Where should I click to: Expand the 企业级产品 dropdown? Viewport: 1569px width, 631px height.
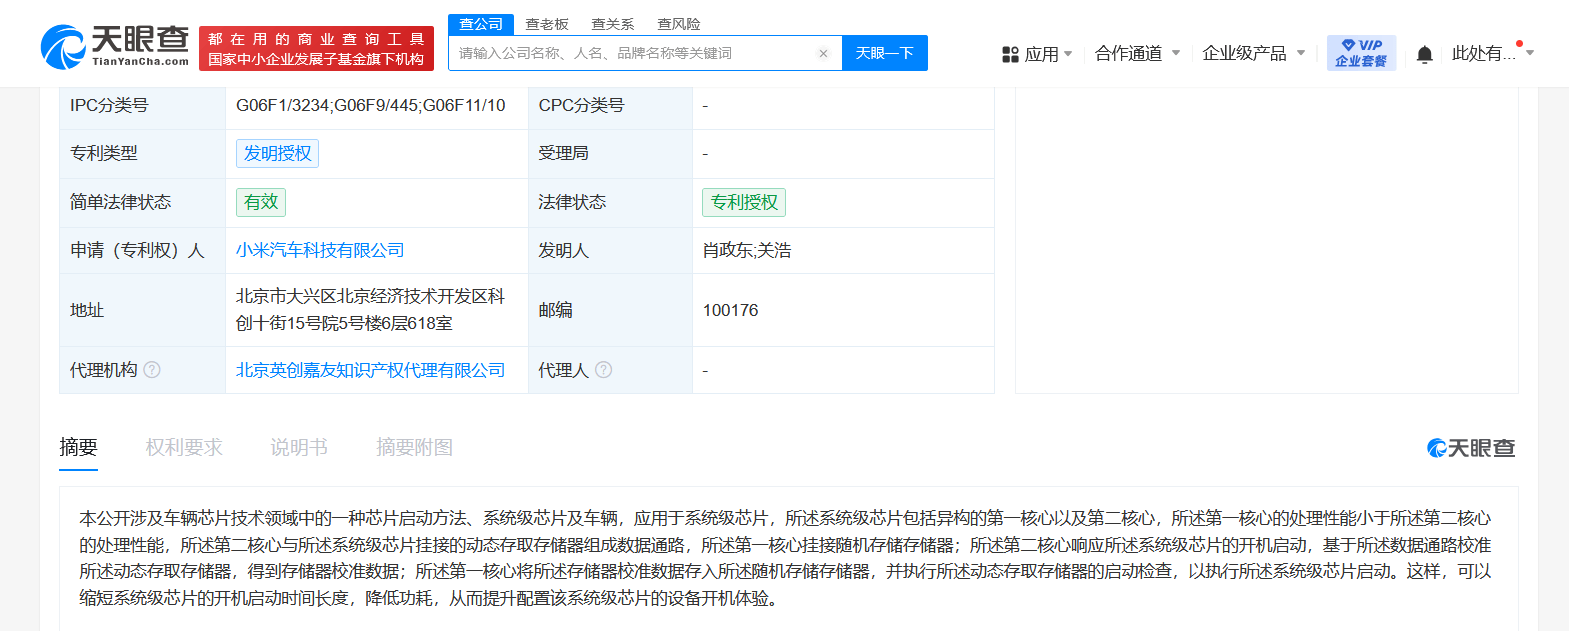(x=1301, y=53)
